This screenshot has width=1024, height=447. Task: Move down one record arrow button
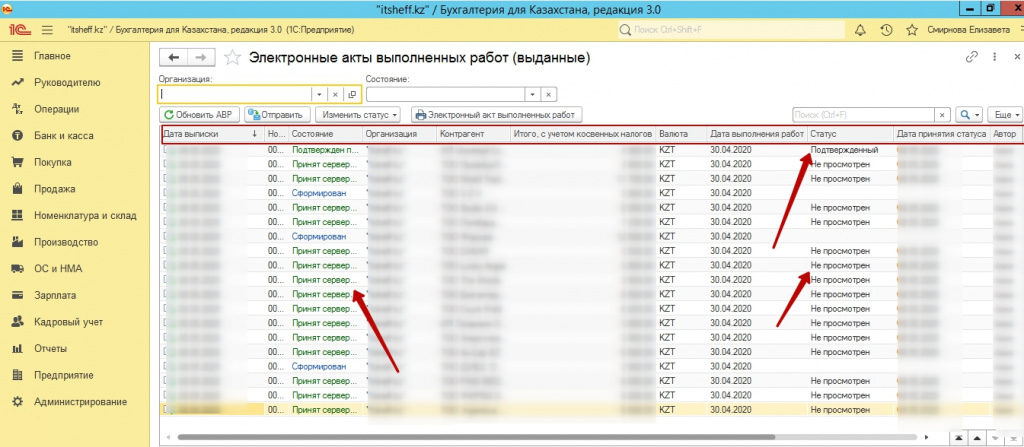(x=995, y=437)
